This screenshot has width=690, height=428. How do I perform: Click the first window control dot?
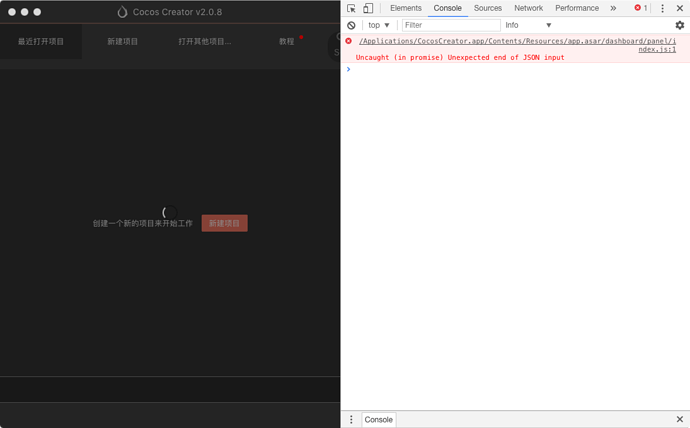12,12
